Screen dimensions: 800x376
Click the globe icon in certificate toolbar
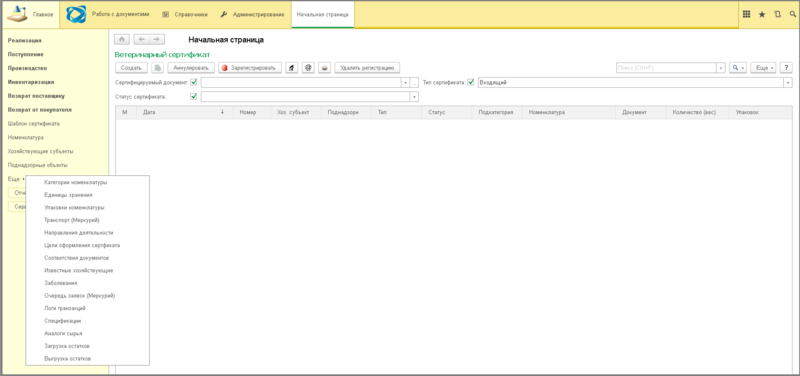[308, 67]
